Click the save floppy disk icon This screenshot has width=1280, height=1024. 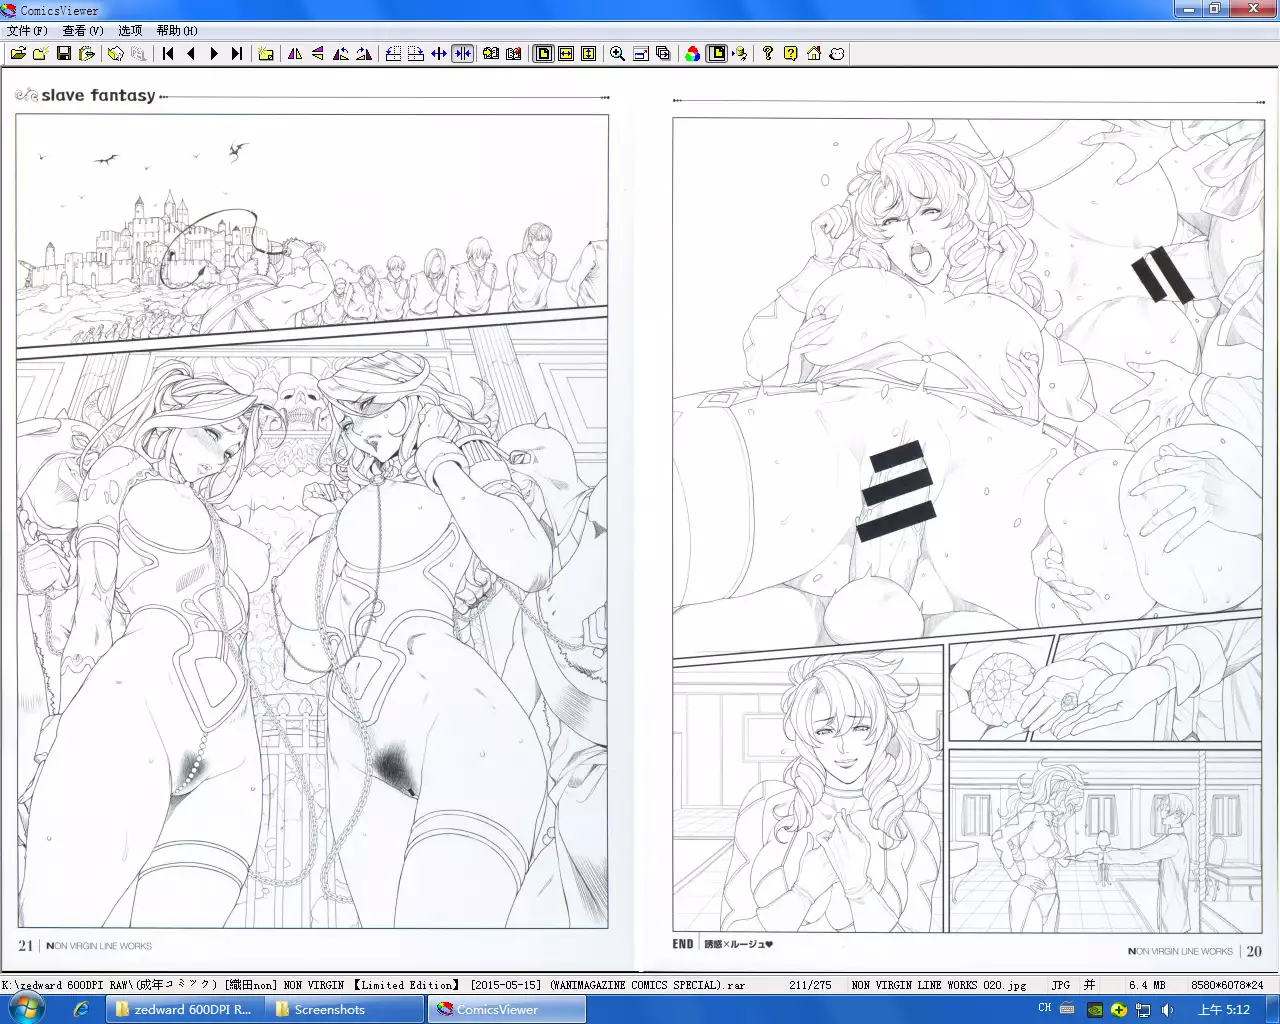[x=64, y=54]
